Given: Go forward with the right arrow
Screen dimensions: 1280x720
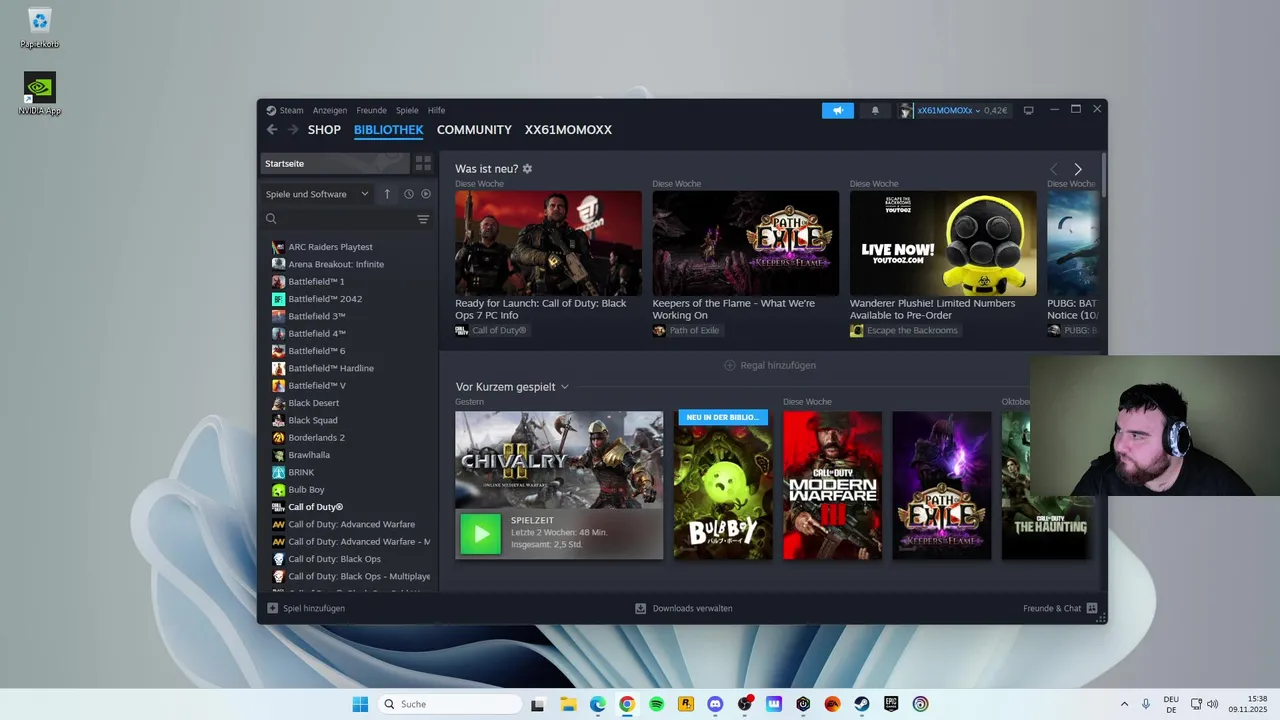Looking at the screenshot, I should [293, 130].
